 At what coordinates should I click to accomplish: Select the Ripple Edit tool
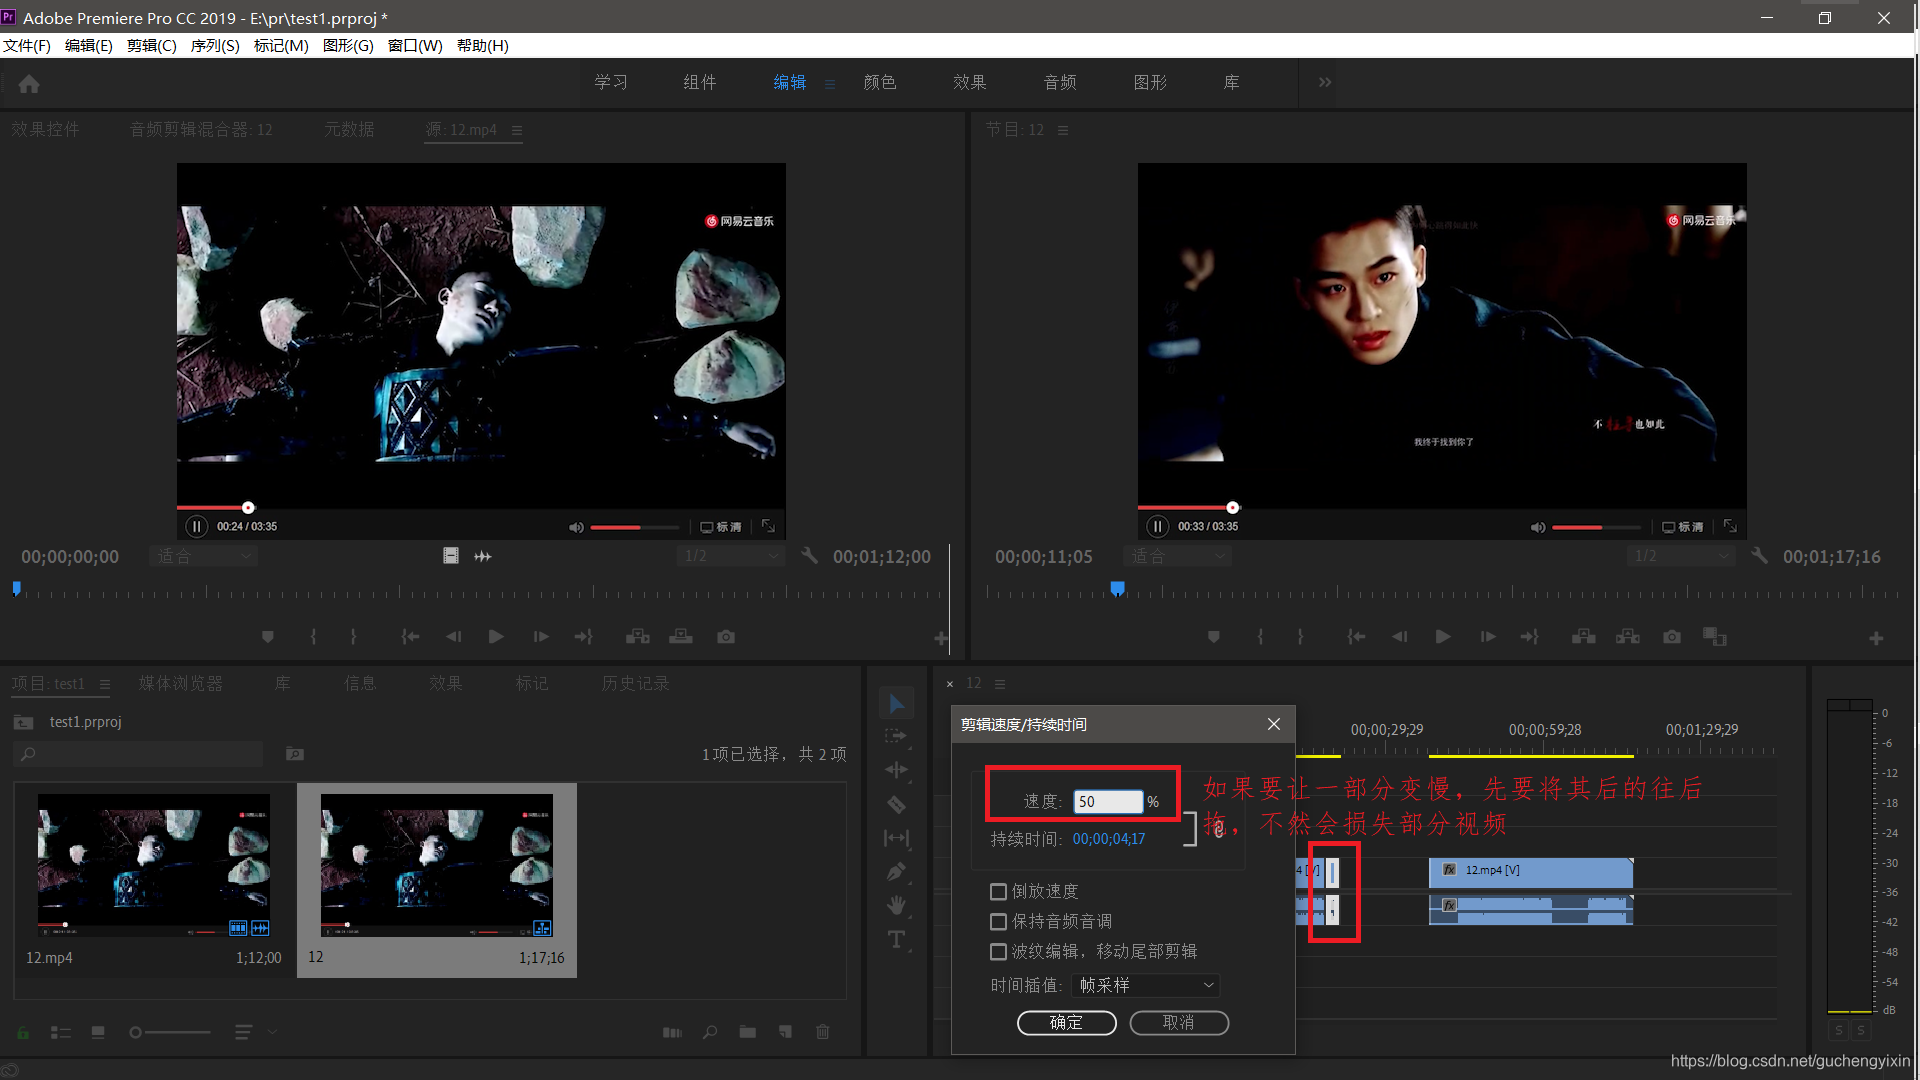click(896, 770)
